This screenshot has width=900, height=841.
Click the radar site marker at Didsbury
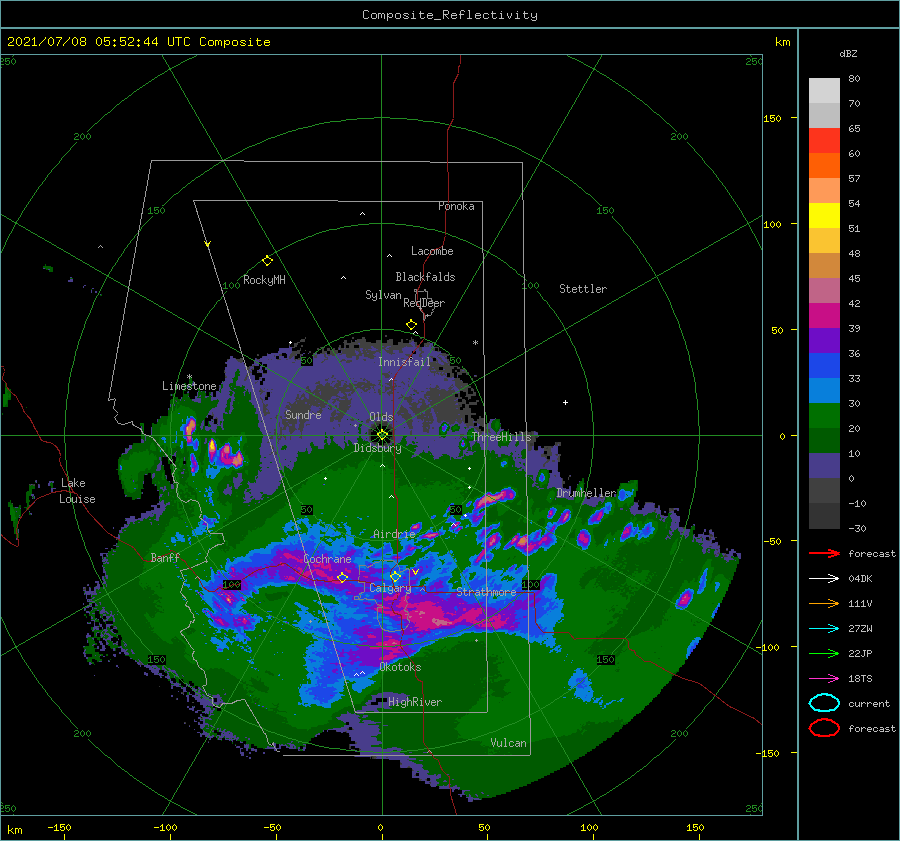click(382, 435)
